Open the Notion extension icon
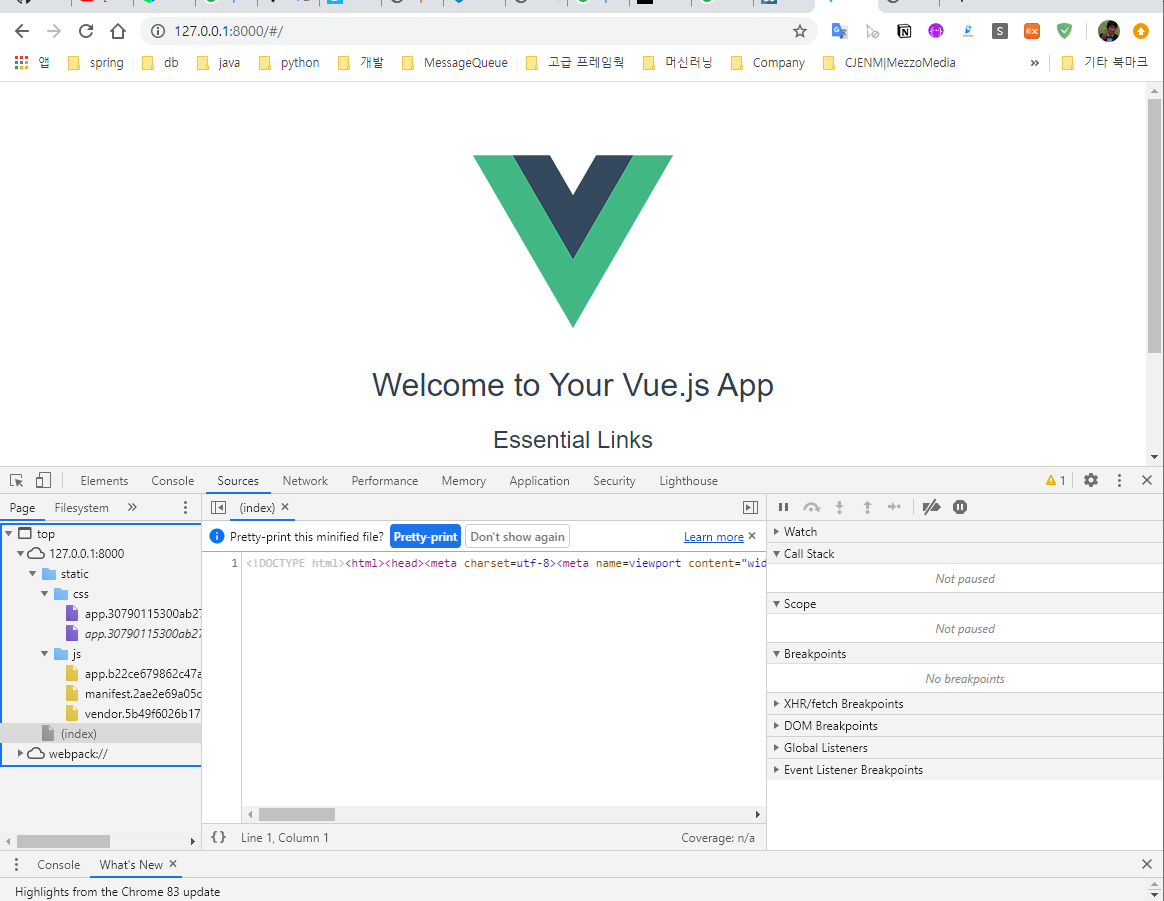Image resolution: width=1164 pixels, height=901 pixels. [x=903, y=31]
